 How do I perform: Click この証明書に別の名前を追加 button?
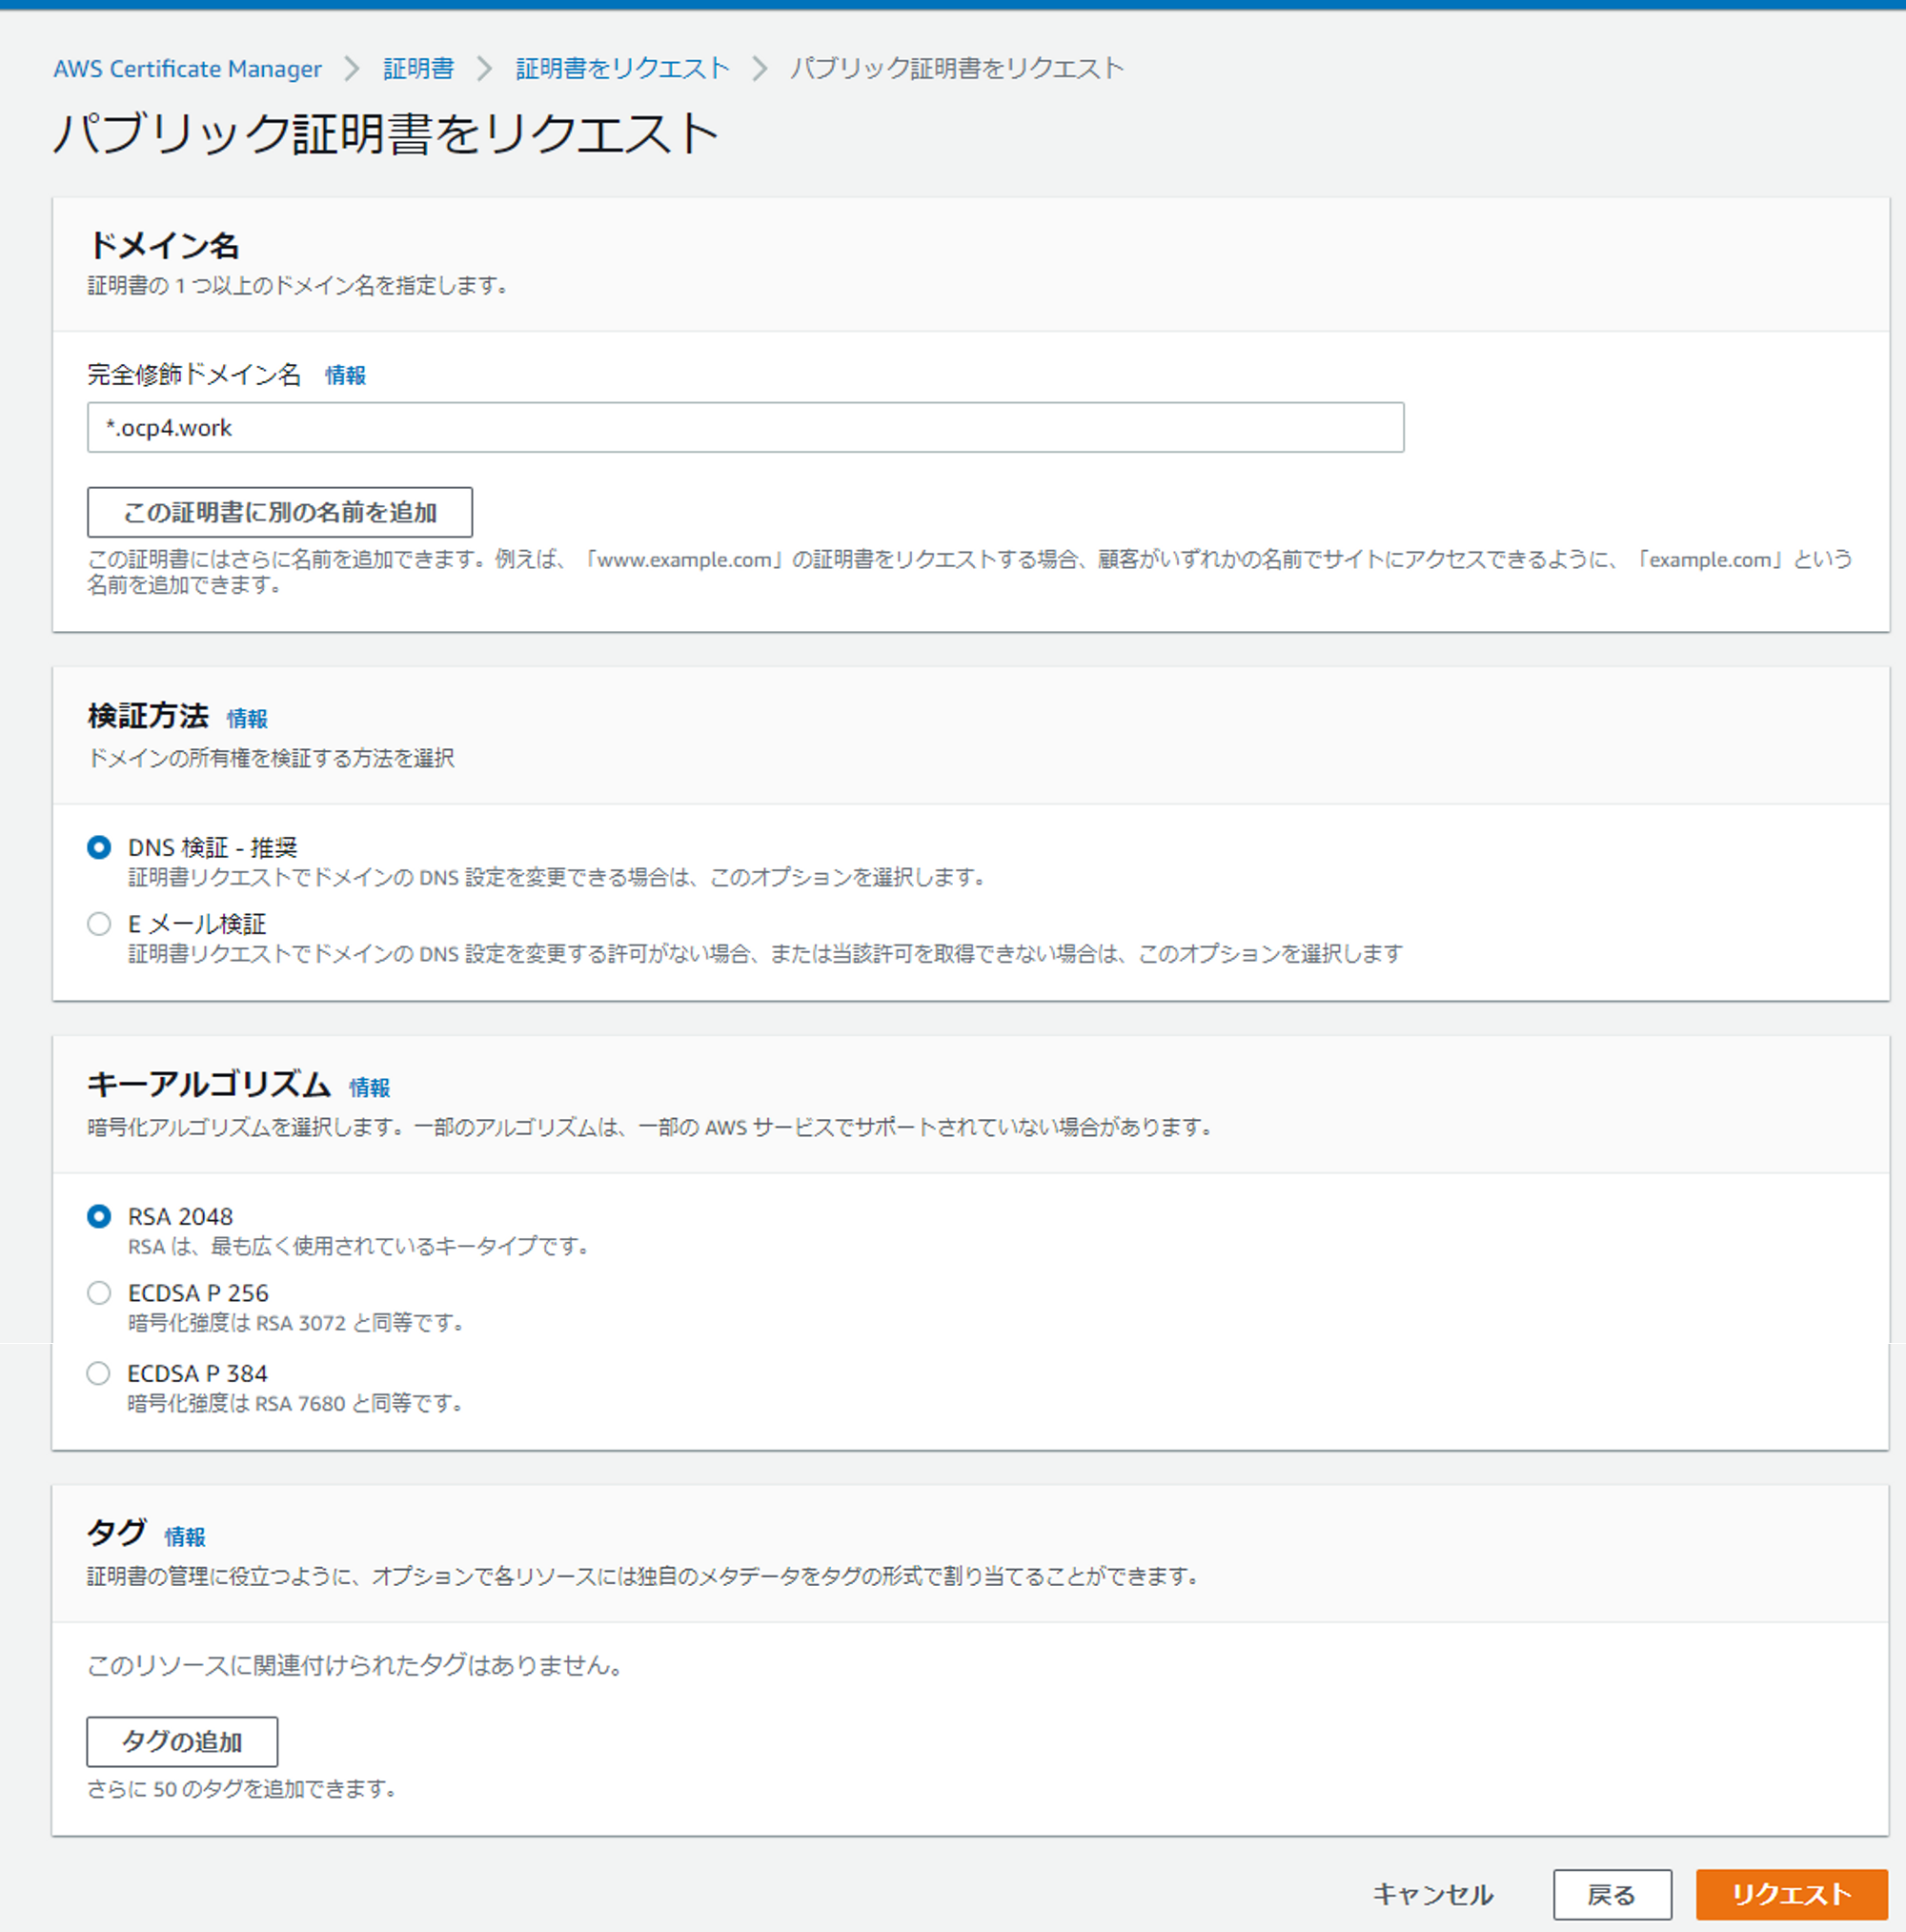(280, 513)
